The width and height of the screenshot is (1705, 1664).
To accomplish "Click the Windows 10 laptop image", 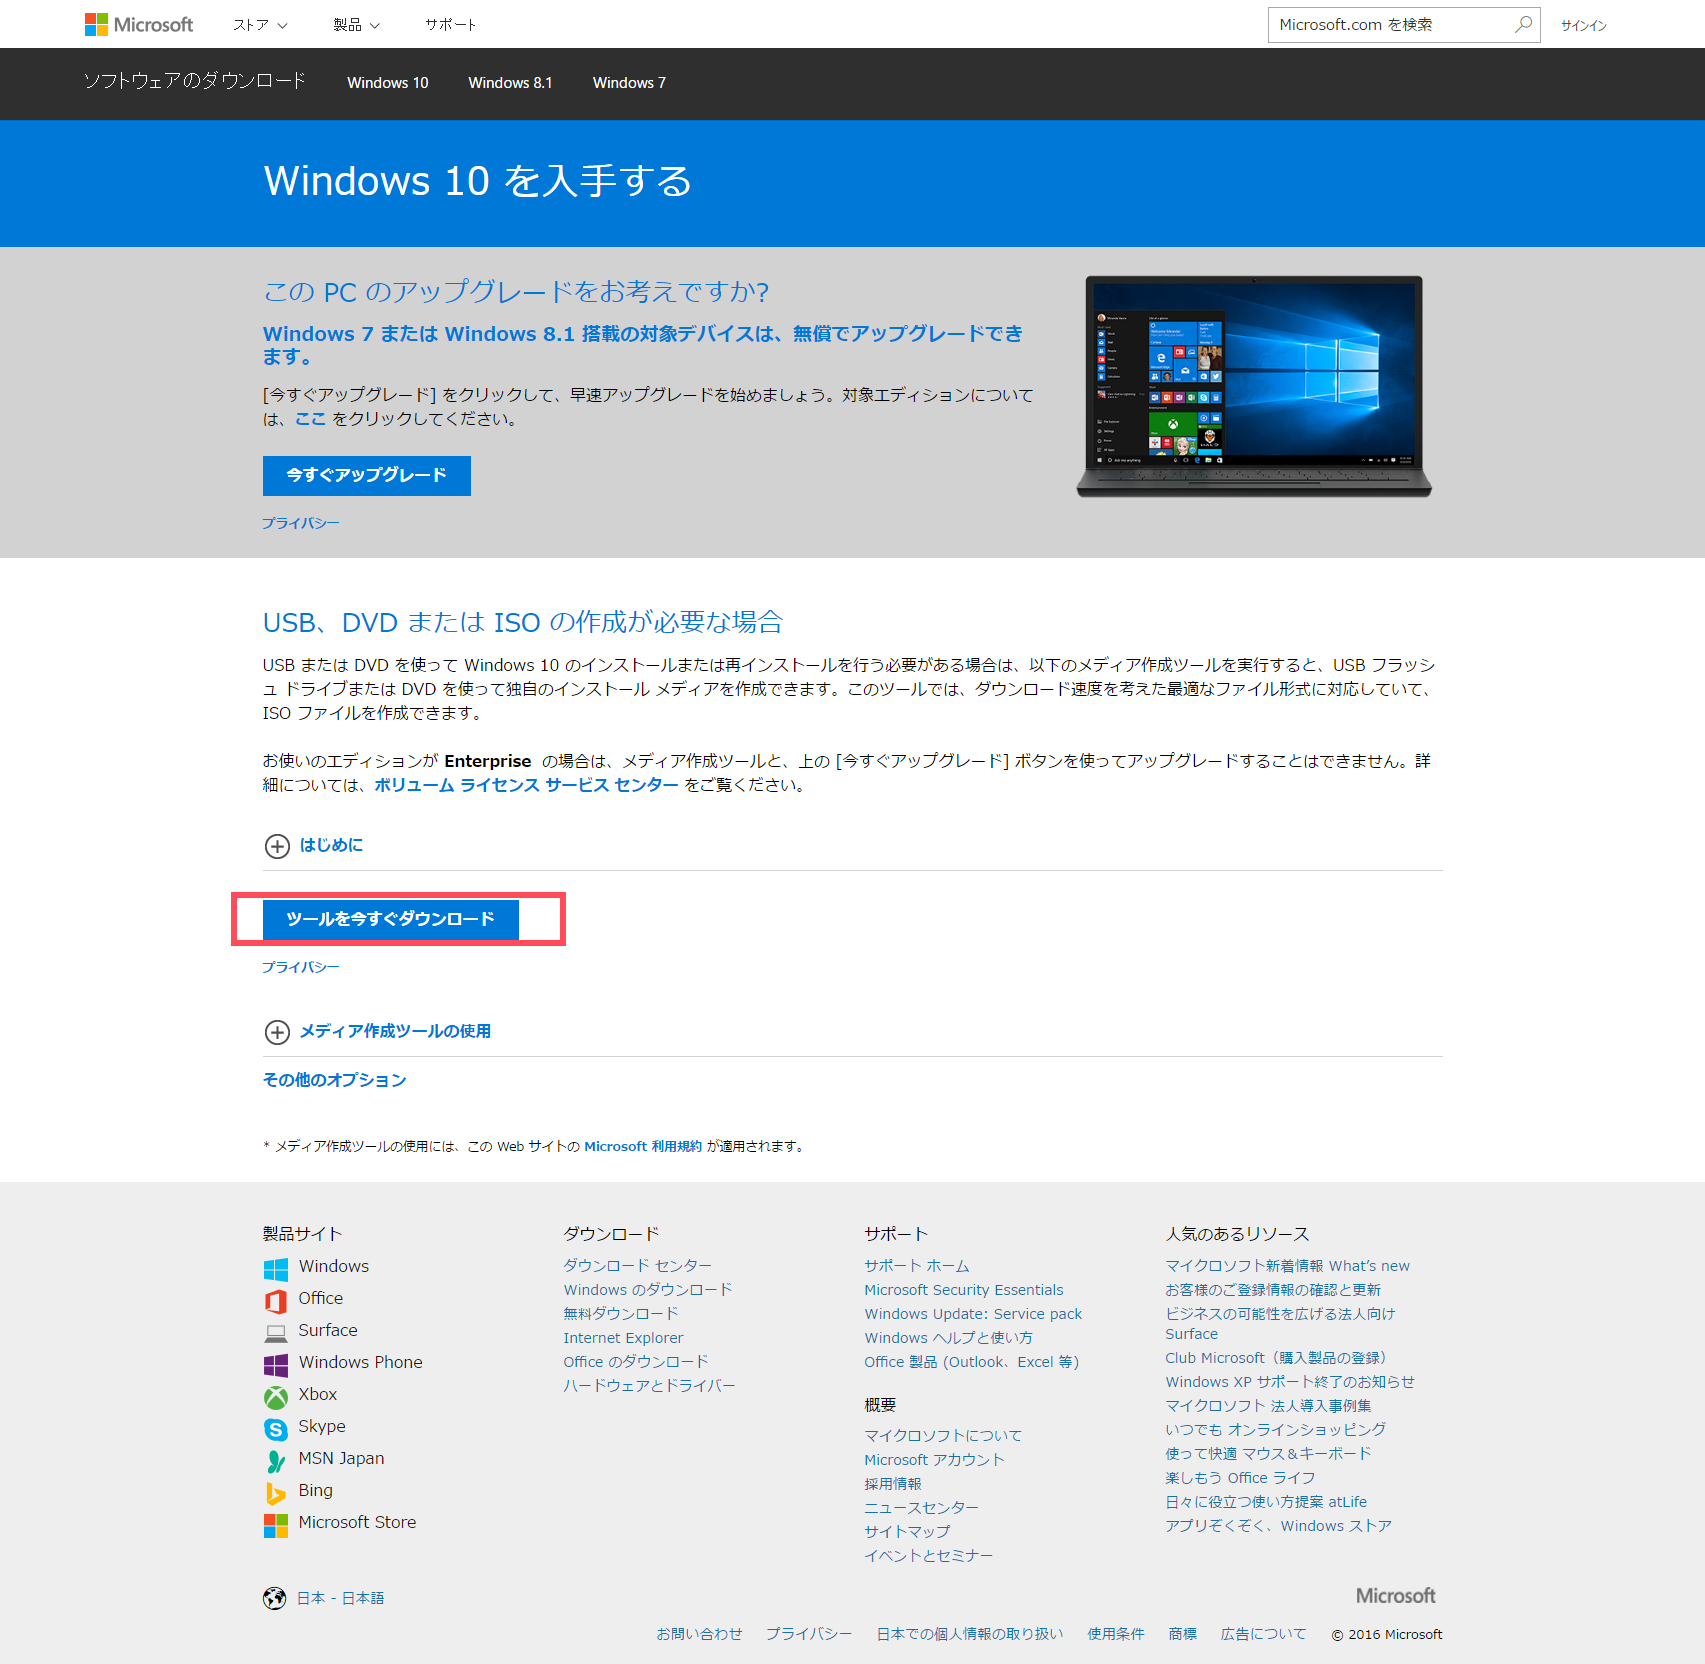I will (x=1254, y=386).
